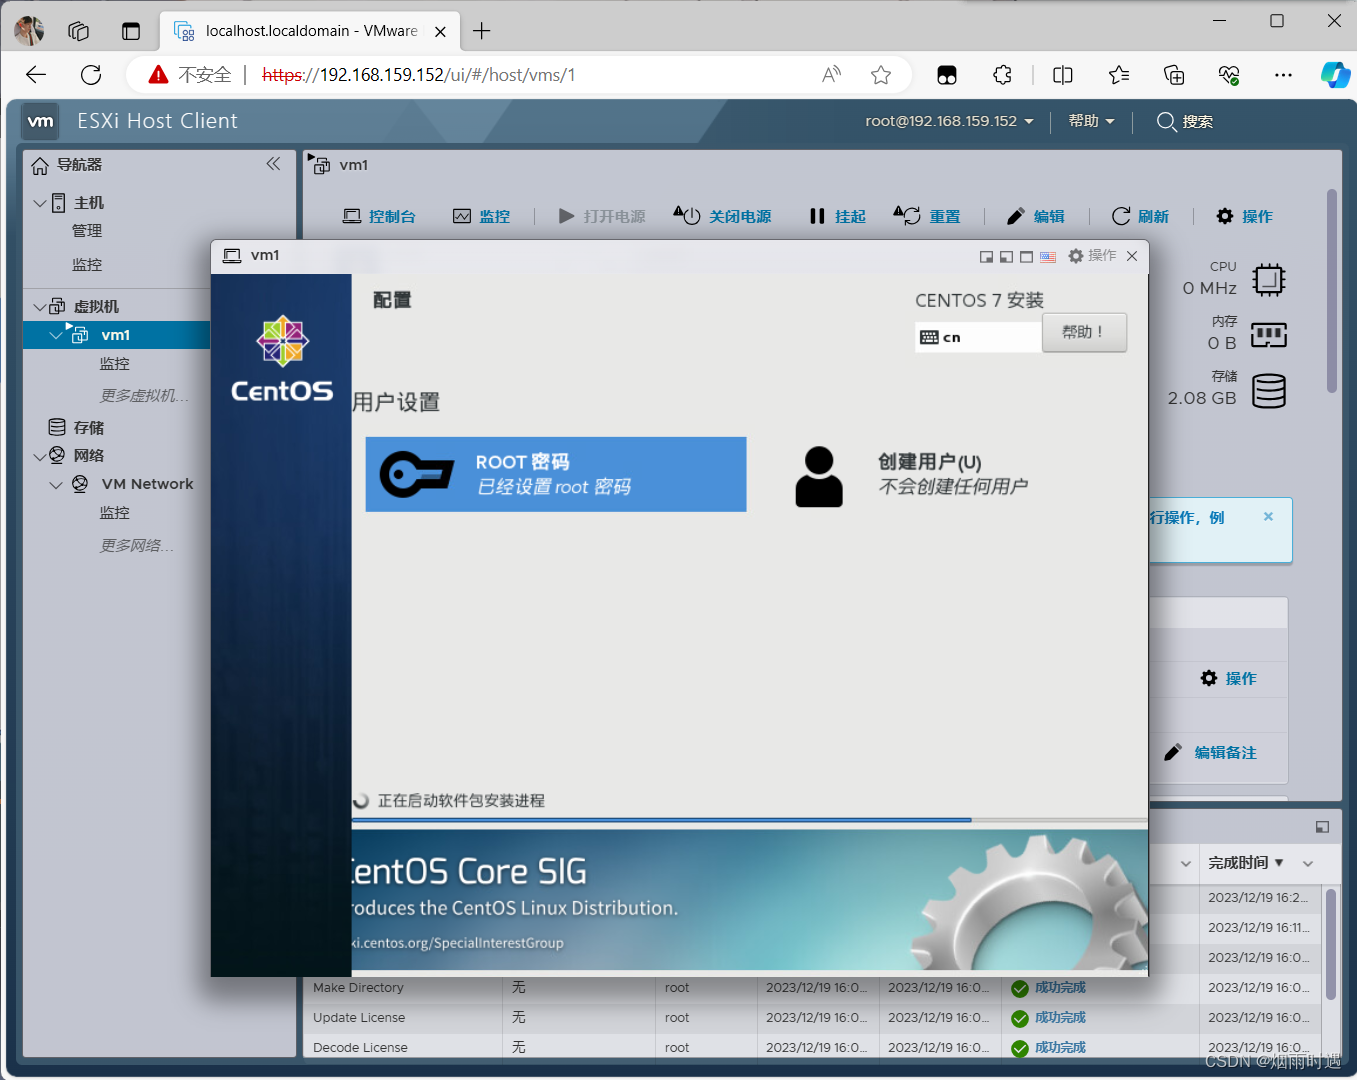Click the browser page refresh icon
The height and width of the screenshot is (1080, 1357).
[91, 75]
